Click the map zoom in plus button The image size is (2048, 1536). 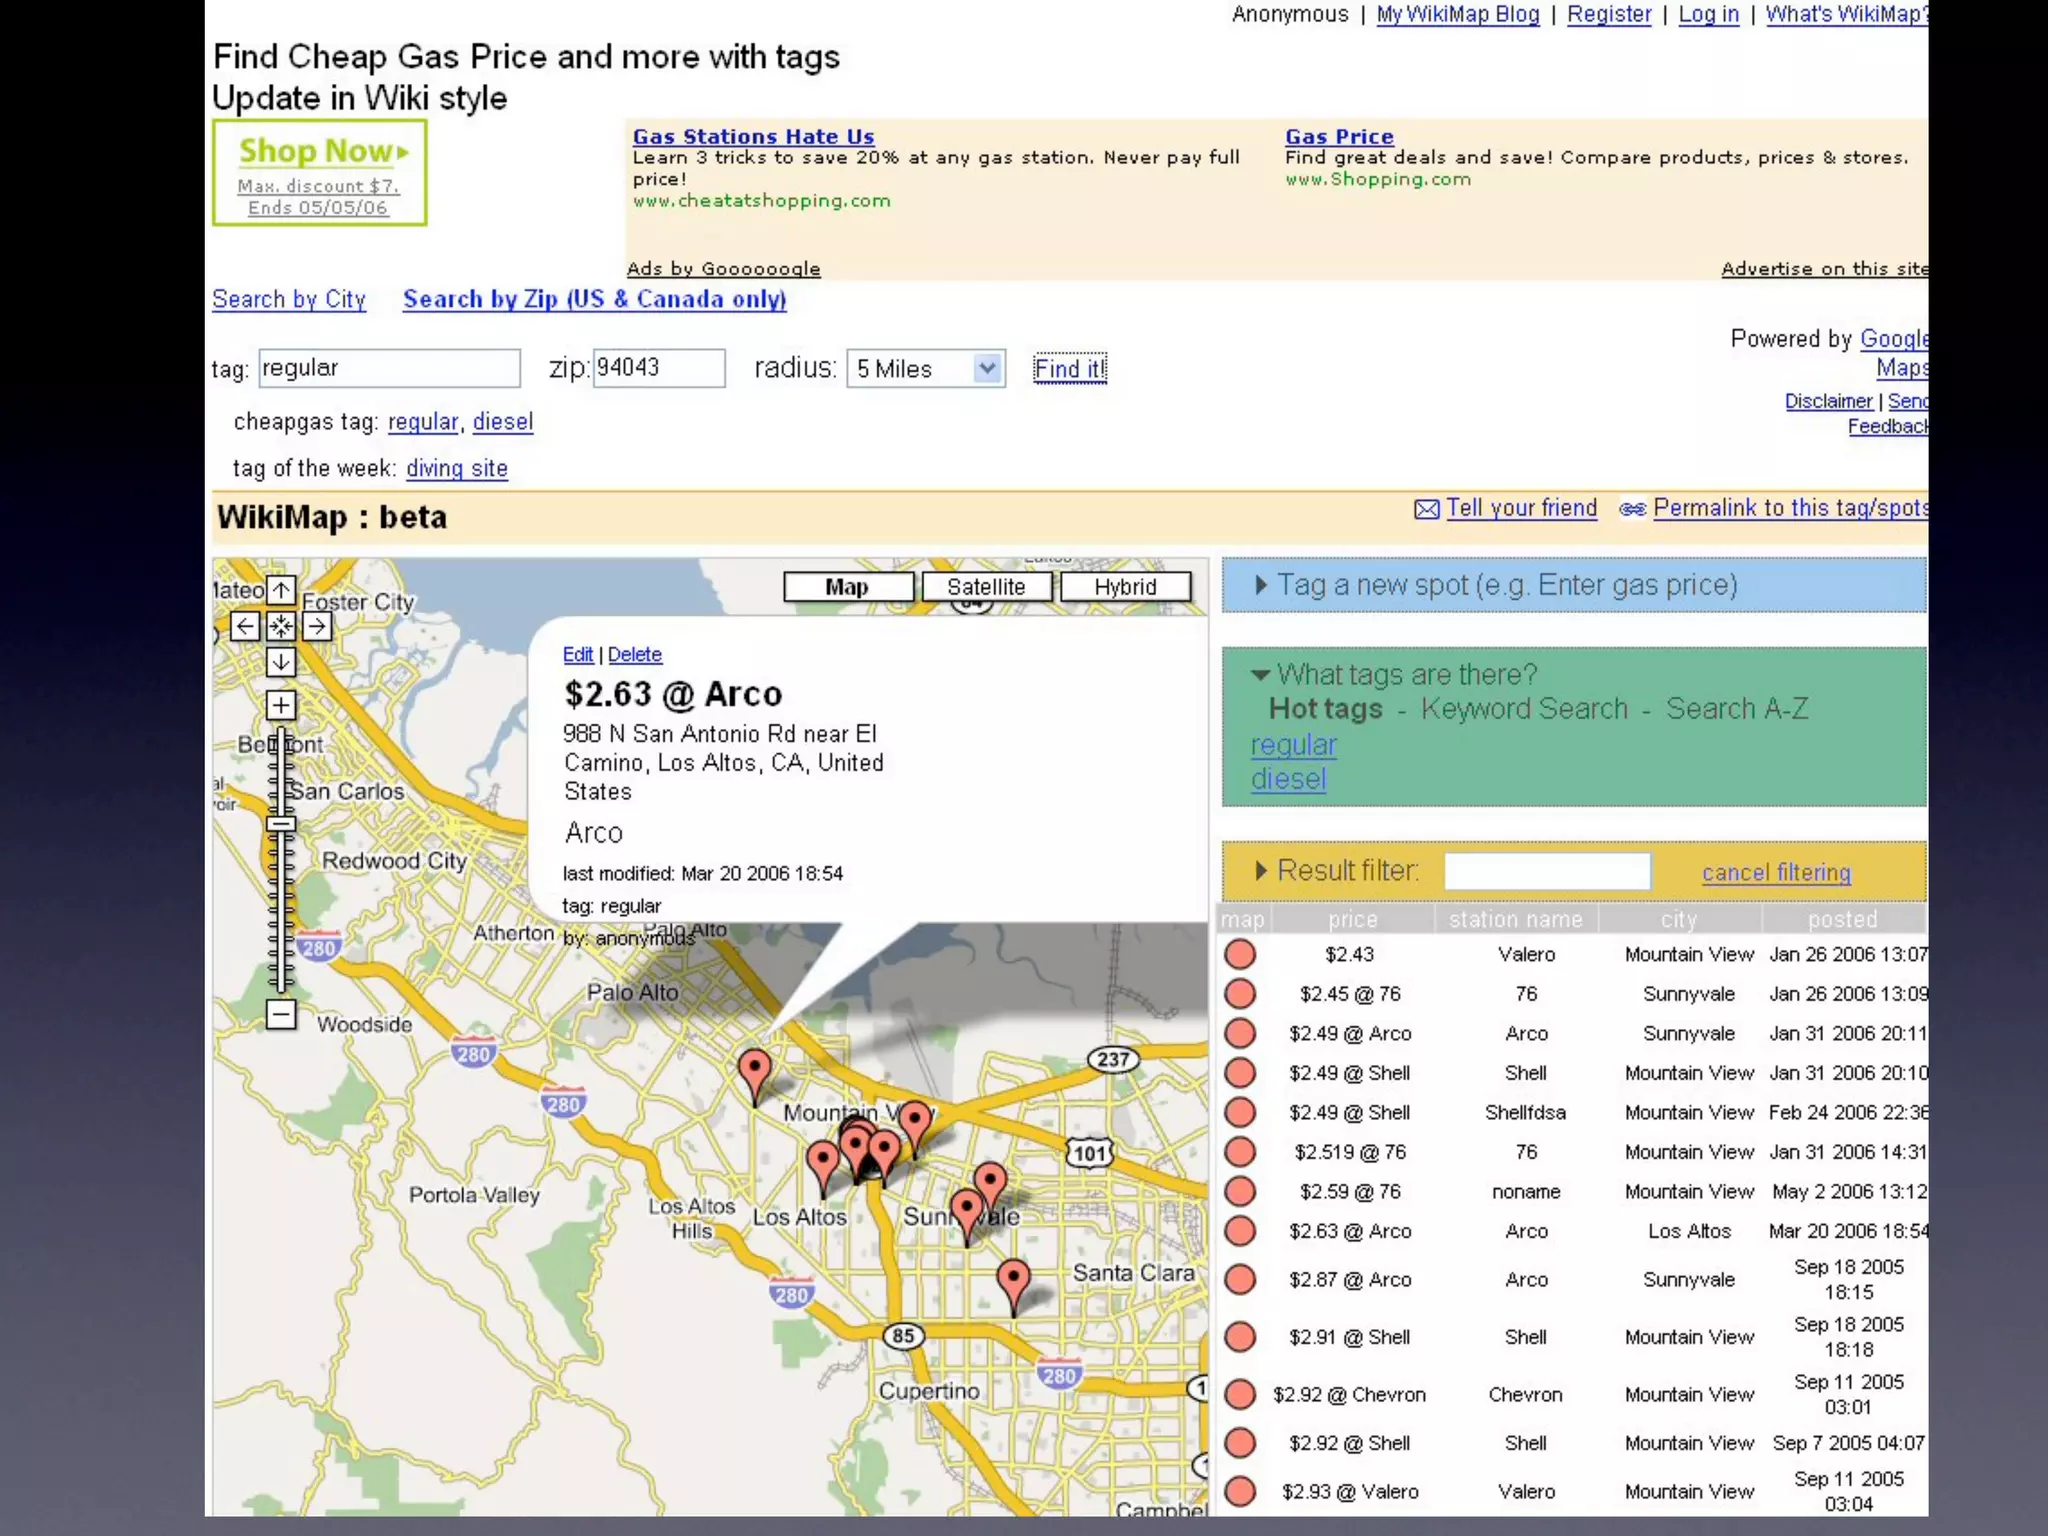point(281,705)
